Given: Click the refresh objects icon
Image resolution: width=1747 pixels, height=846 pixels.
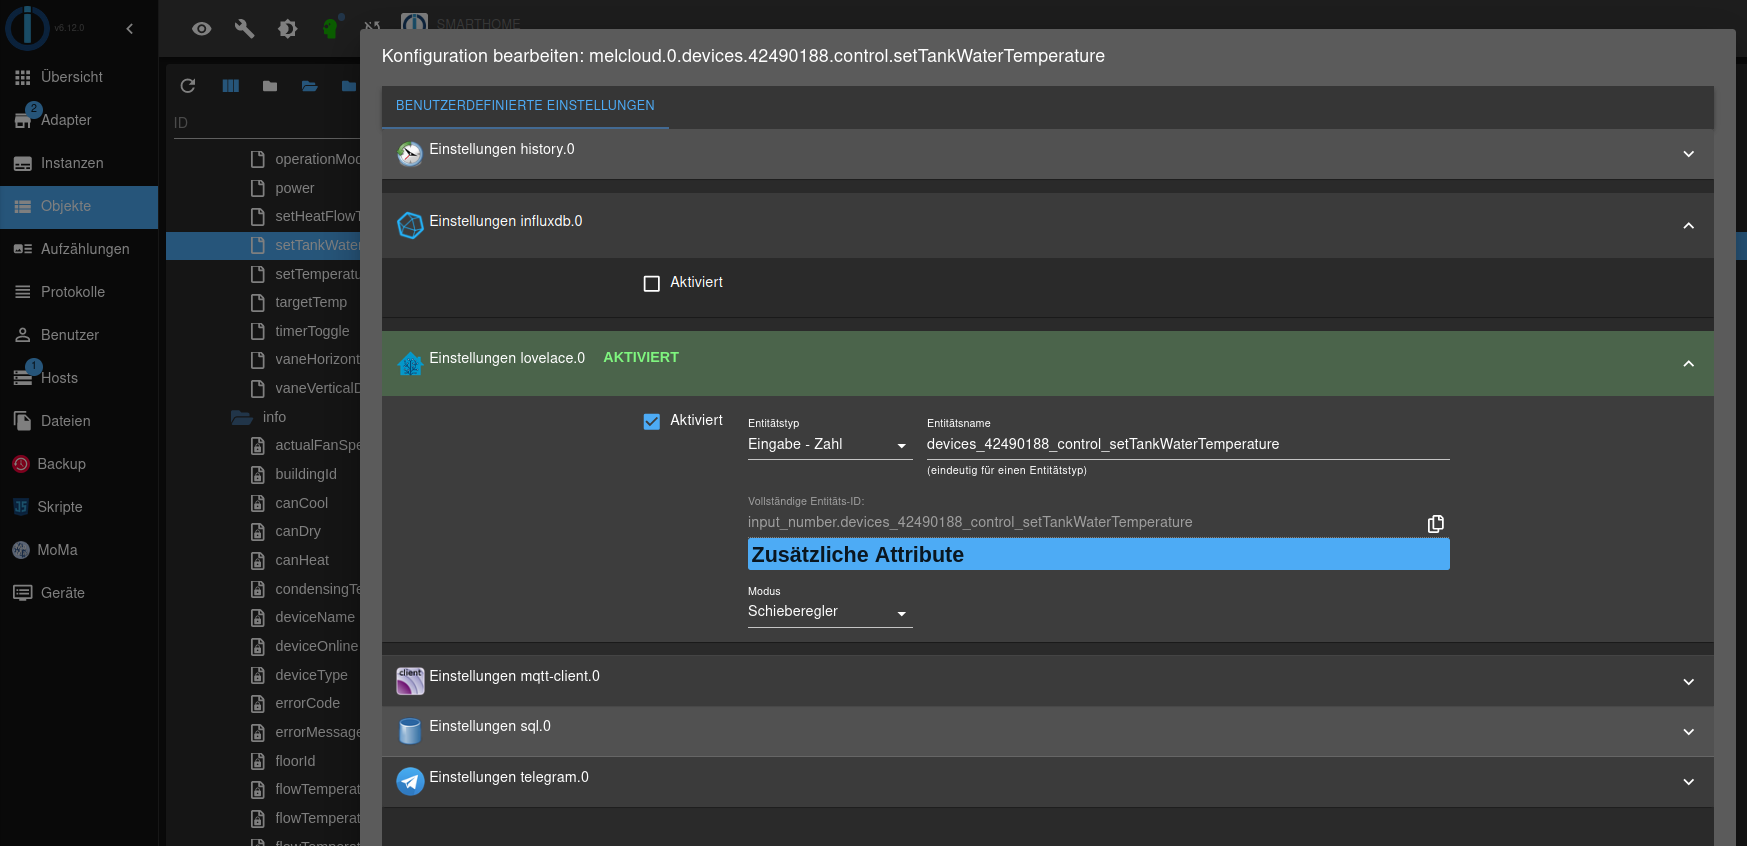Looking at the screenshot, I should [188, 86].
